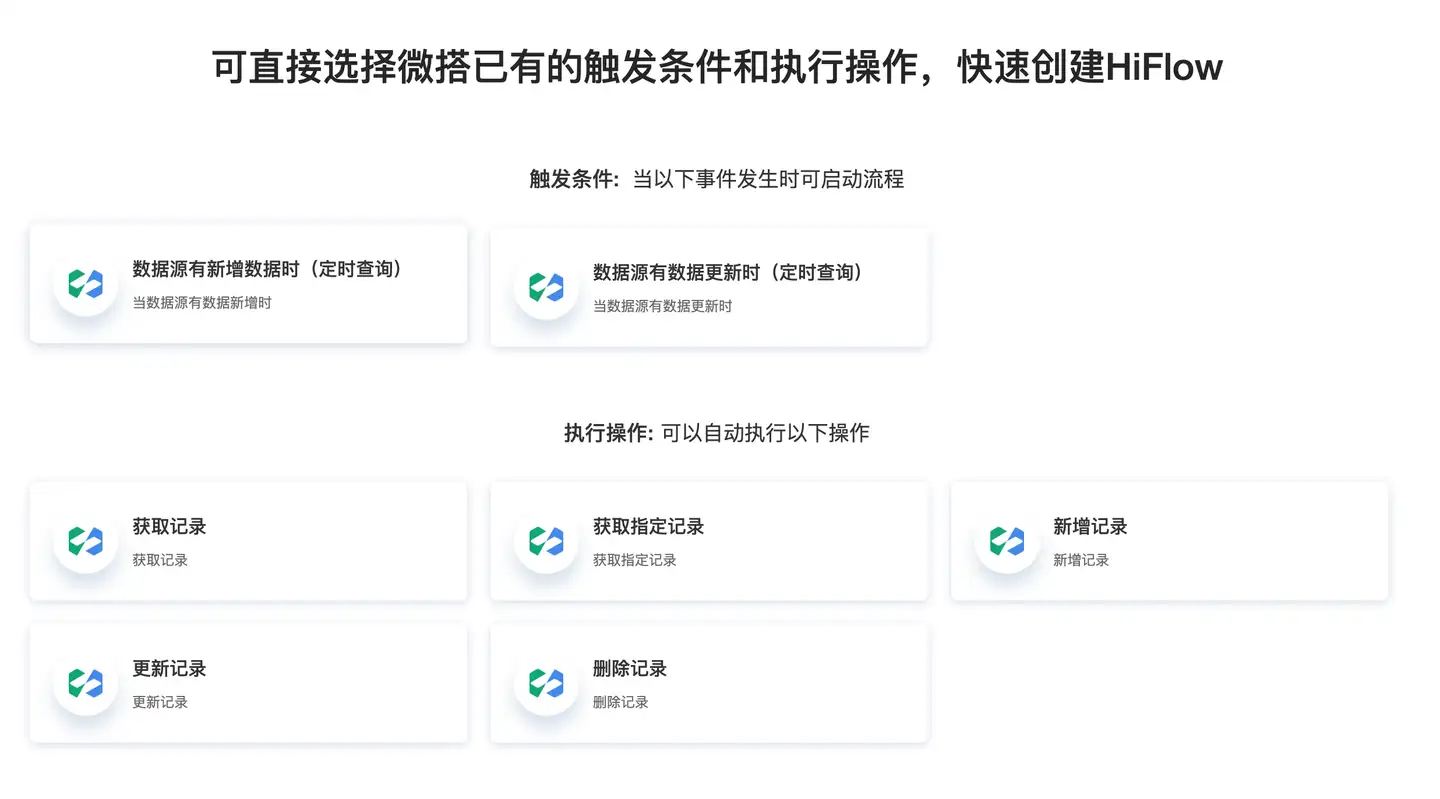Open the 获取指定记录 action title
1440x799 pixels.
648,527
